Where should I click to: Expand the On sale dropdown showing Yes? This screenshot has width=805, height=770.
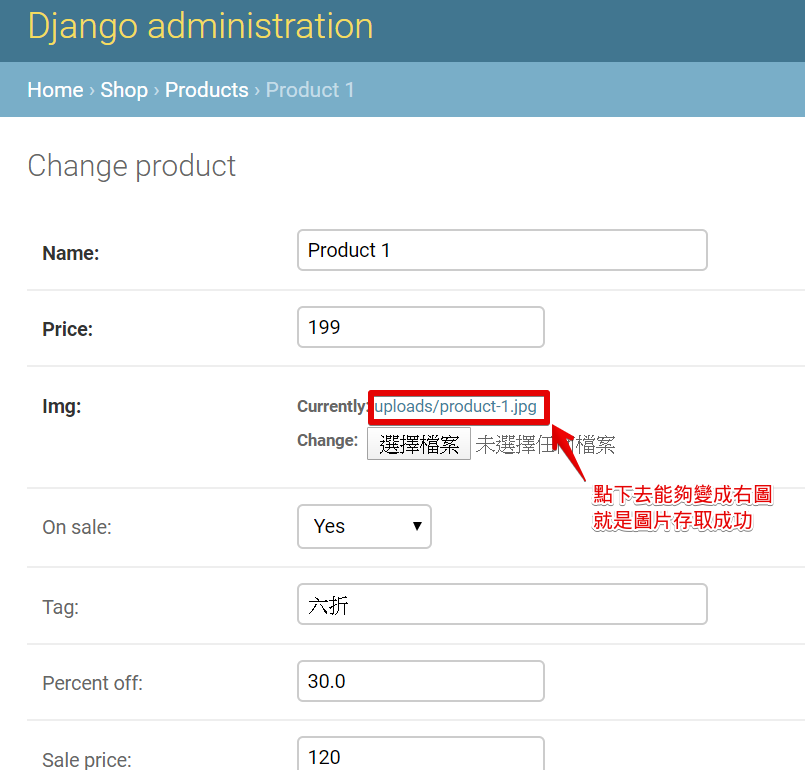coord(364,527)
